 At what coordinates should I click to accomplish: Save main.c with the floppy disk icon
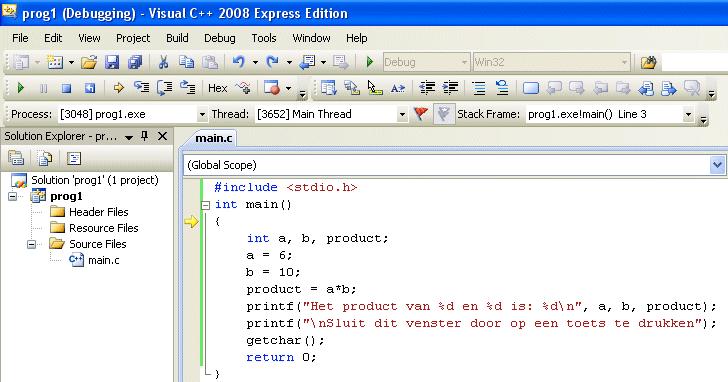[x=112, y=62]
